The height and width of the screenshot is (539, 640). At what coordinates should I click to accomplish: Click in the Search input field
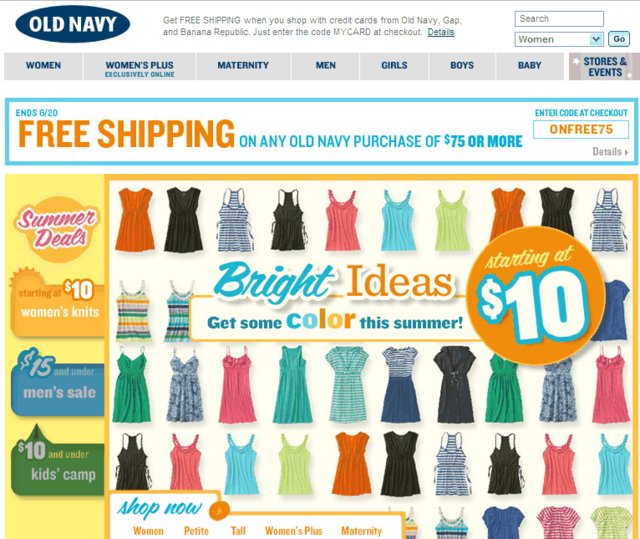pos(559,19)
